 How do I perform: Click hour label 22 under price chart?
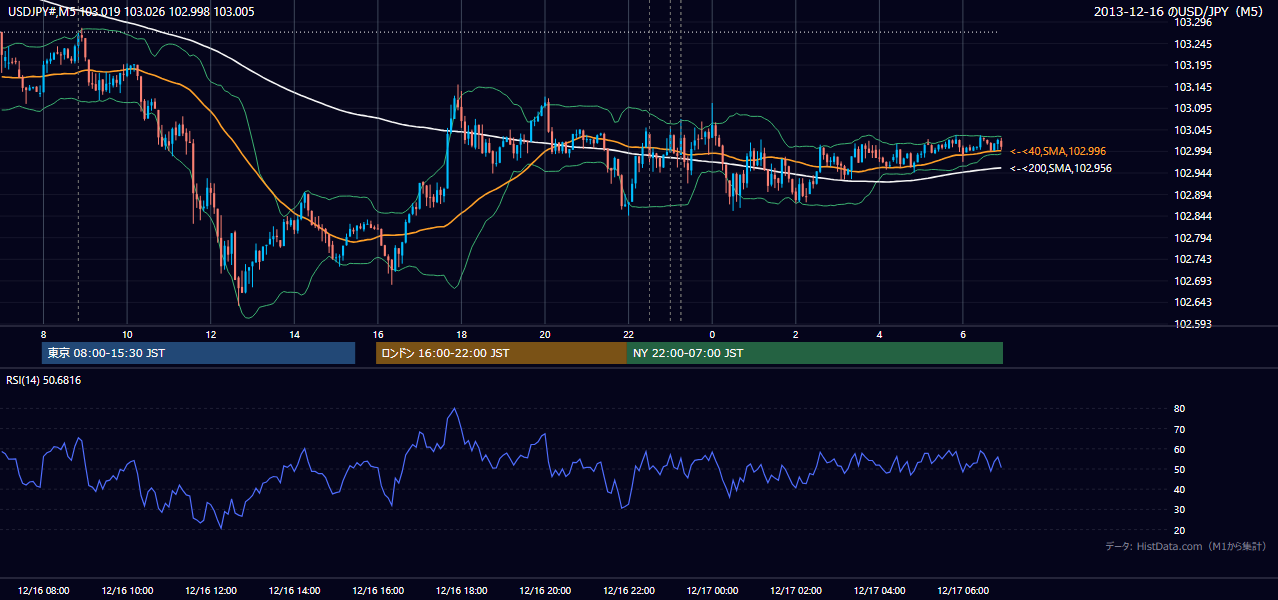(629, 334)
